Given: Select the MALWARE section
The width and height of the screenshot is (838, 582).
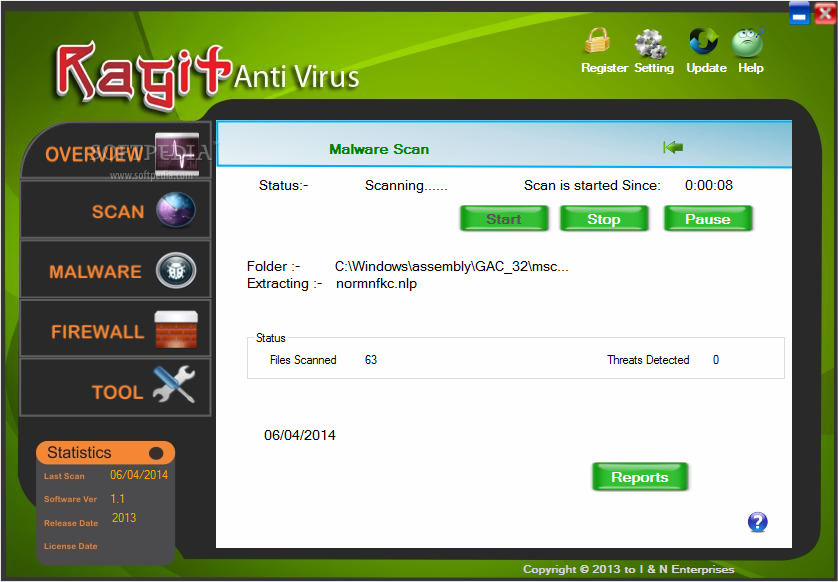Looking at the screenshot, I should (x=115, y=269).
